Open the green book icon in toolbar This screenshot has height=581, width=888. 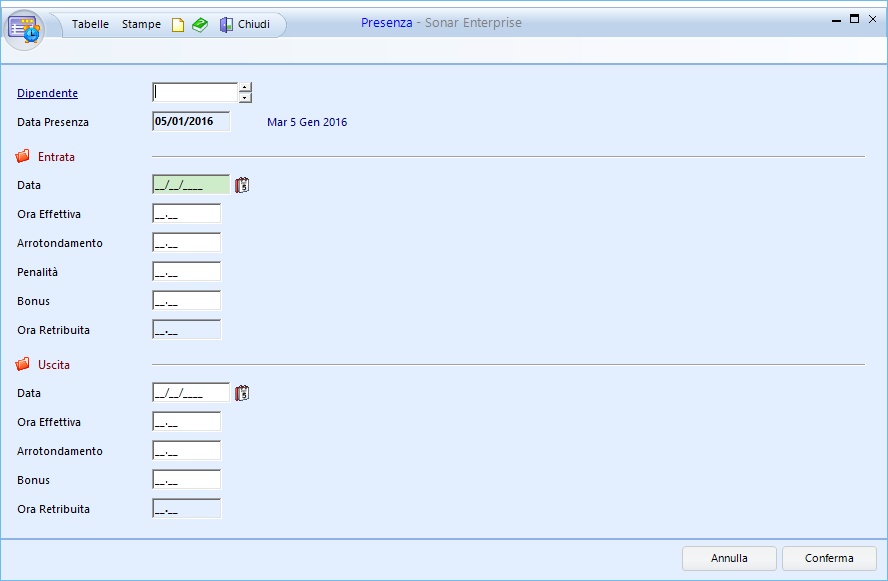click(x=200, y=25)
